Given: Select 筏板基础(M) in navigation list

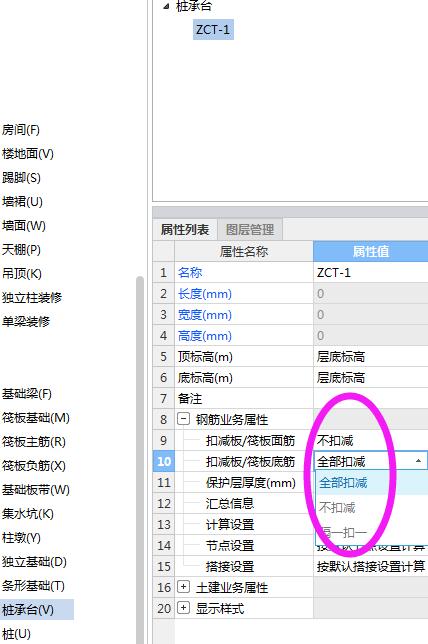Looking at the screenshot, I should (36, 418).
